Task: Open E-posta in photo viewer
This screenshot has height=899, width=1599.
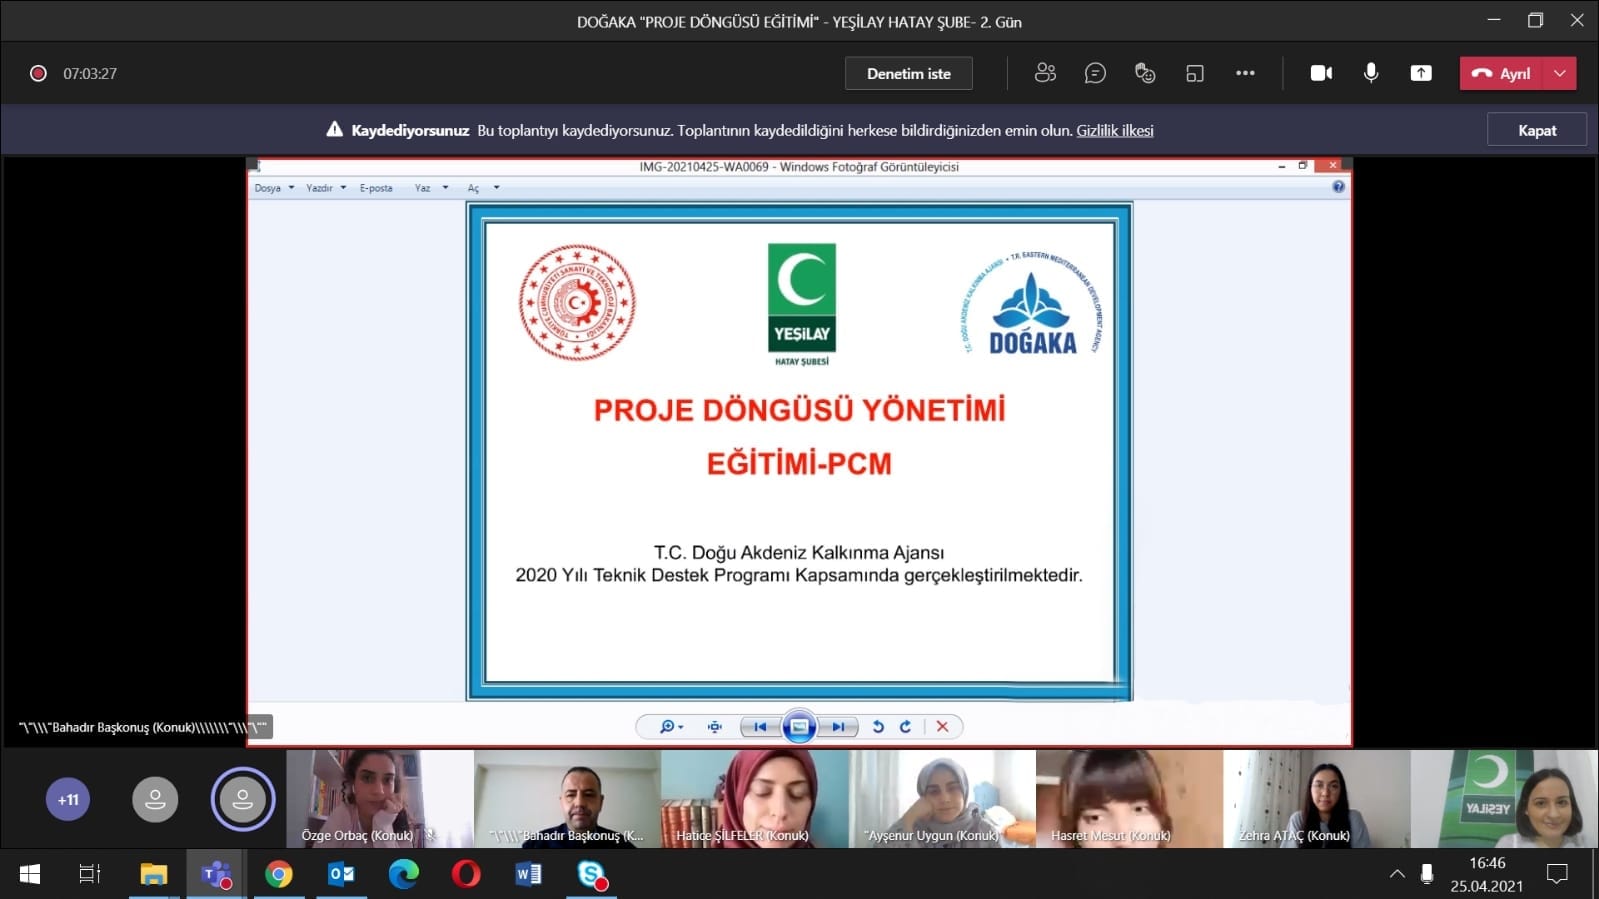Action: [376, 188]
